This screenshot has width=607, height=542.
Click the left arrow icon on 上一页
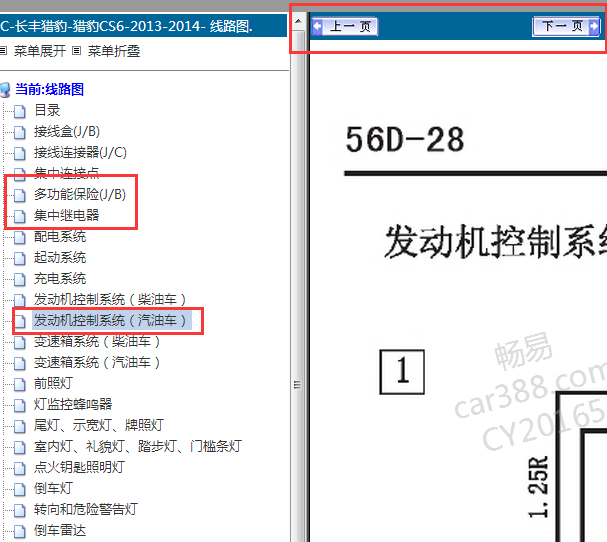click(x=318, y=27)
